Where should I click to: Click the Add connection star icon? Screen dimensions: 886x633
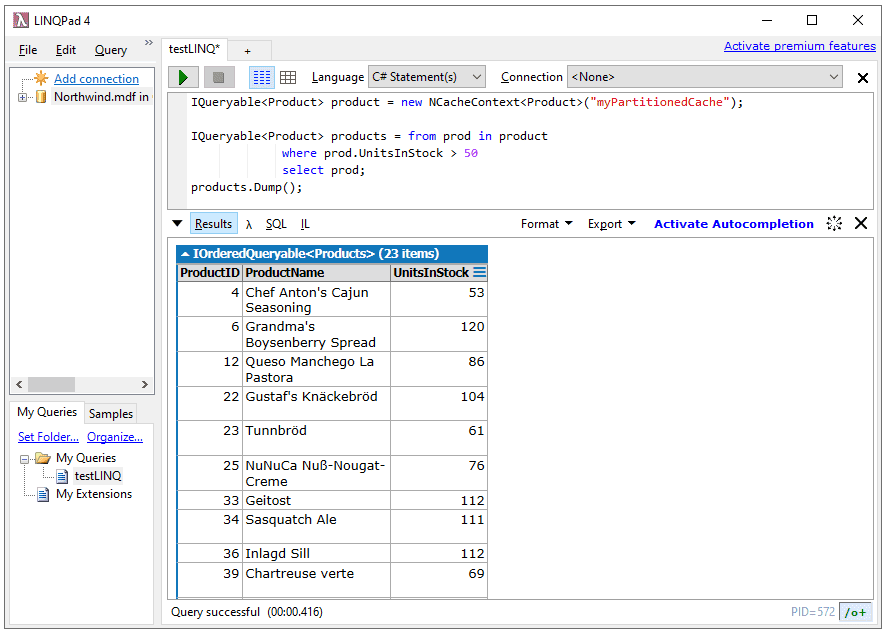[41, 79]
